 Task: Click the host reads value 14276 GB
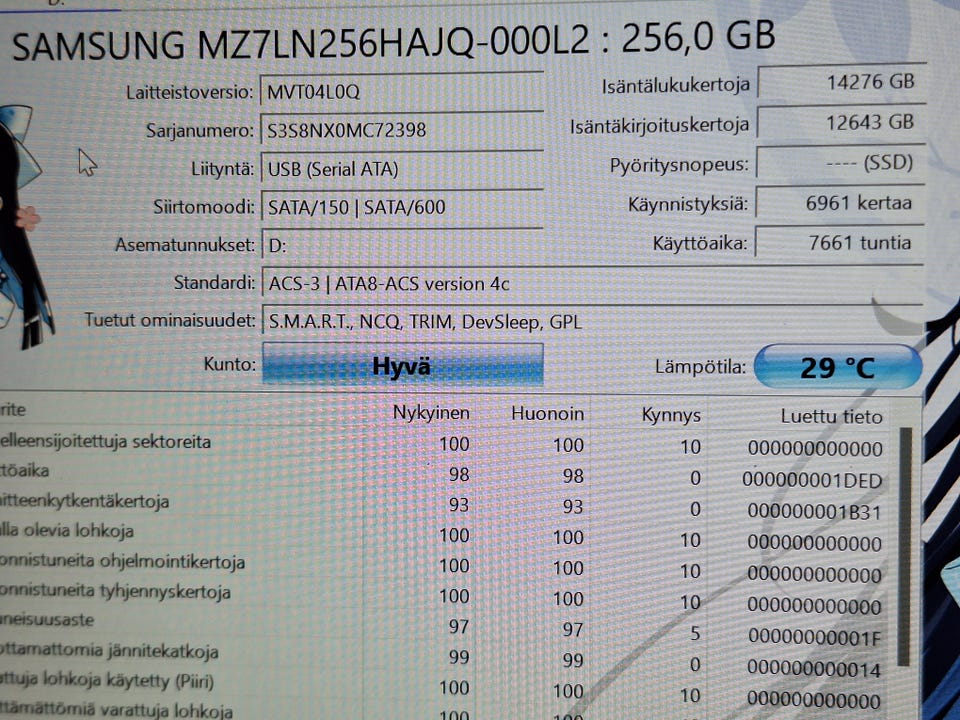tap(842, 82)
